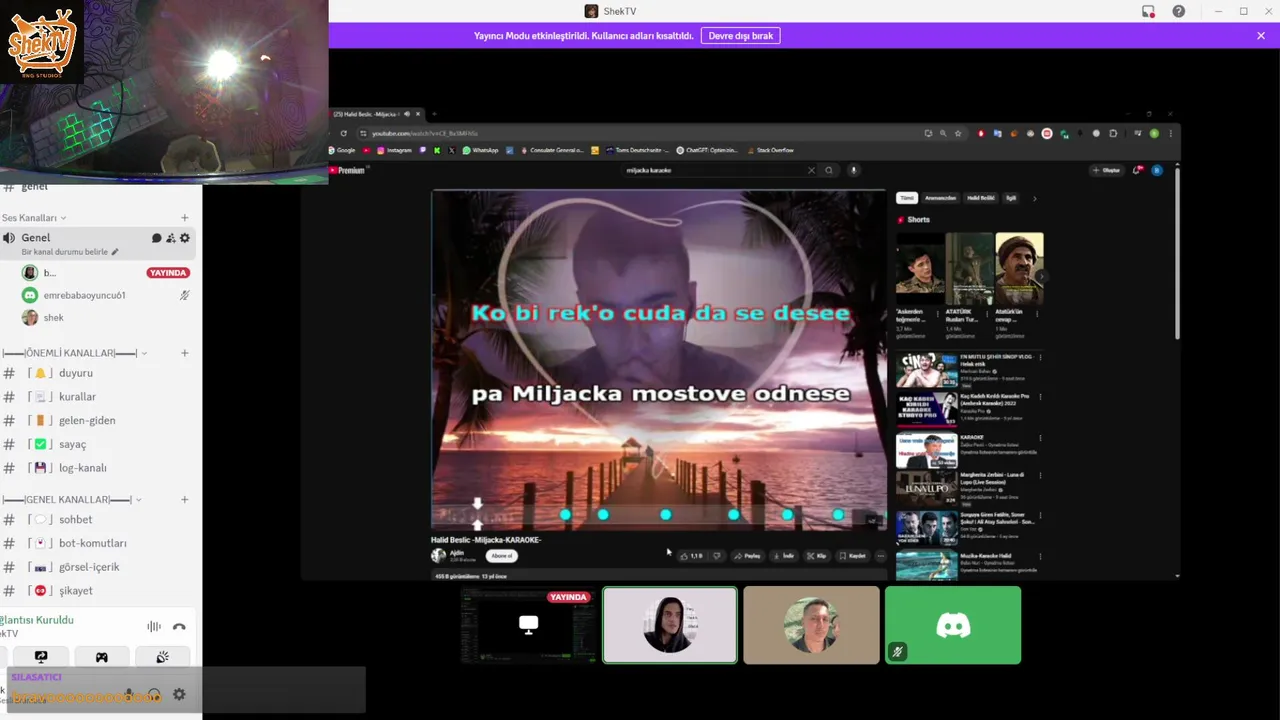Select the Tümü filter chip
1280x720 pixels.
pos(906,198)
